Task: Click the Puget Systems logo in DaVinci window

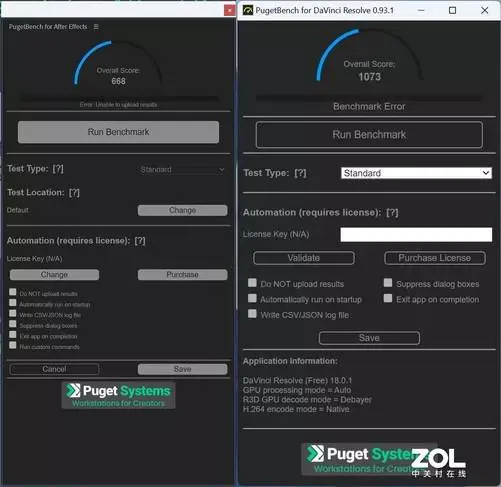Action: (x=369, y=460)
